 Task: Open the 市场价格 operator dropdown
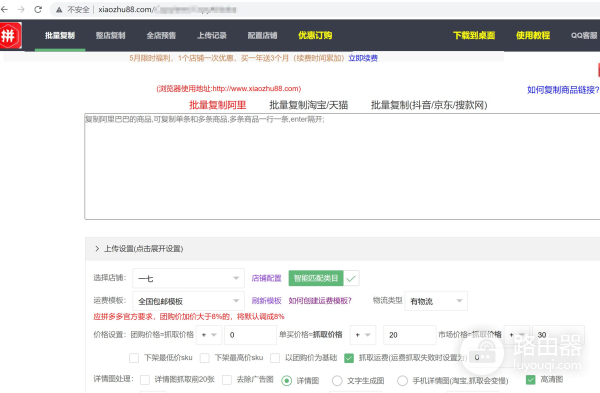point(517,335)
